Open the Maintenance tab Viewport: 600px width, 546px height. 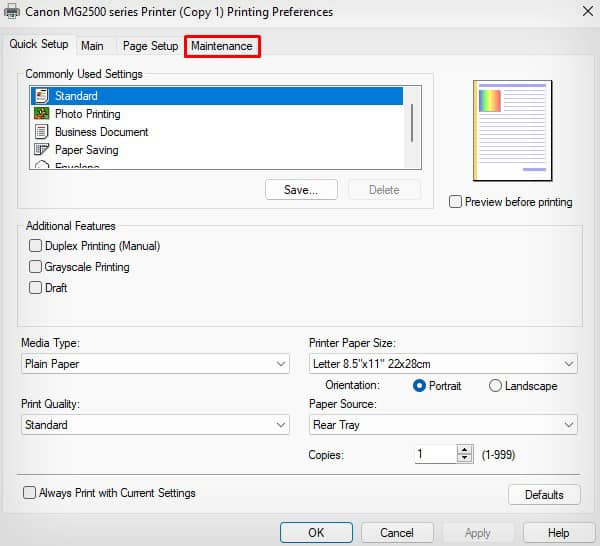222,46
